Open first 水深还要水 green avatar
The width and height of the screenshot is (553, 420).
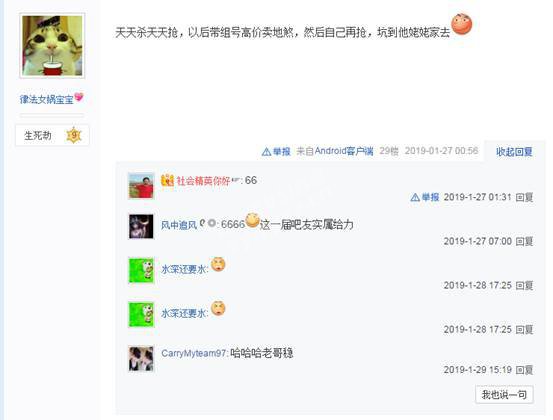coord(141,270)
